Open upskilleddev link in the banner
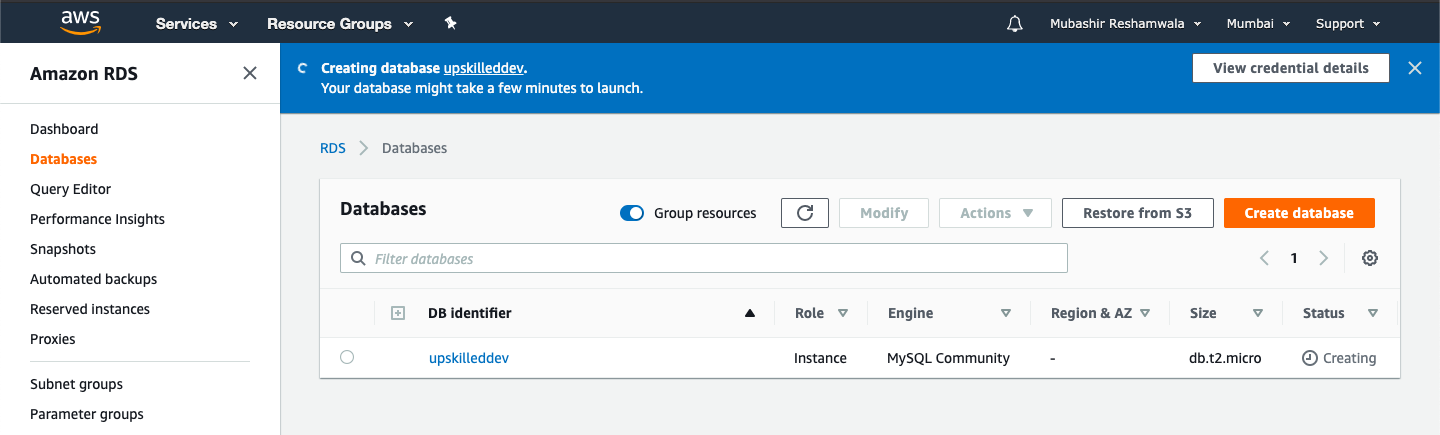The height and width of the screenshot is (435, 1440). [484, 69]
